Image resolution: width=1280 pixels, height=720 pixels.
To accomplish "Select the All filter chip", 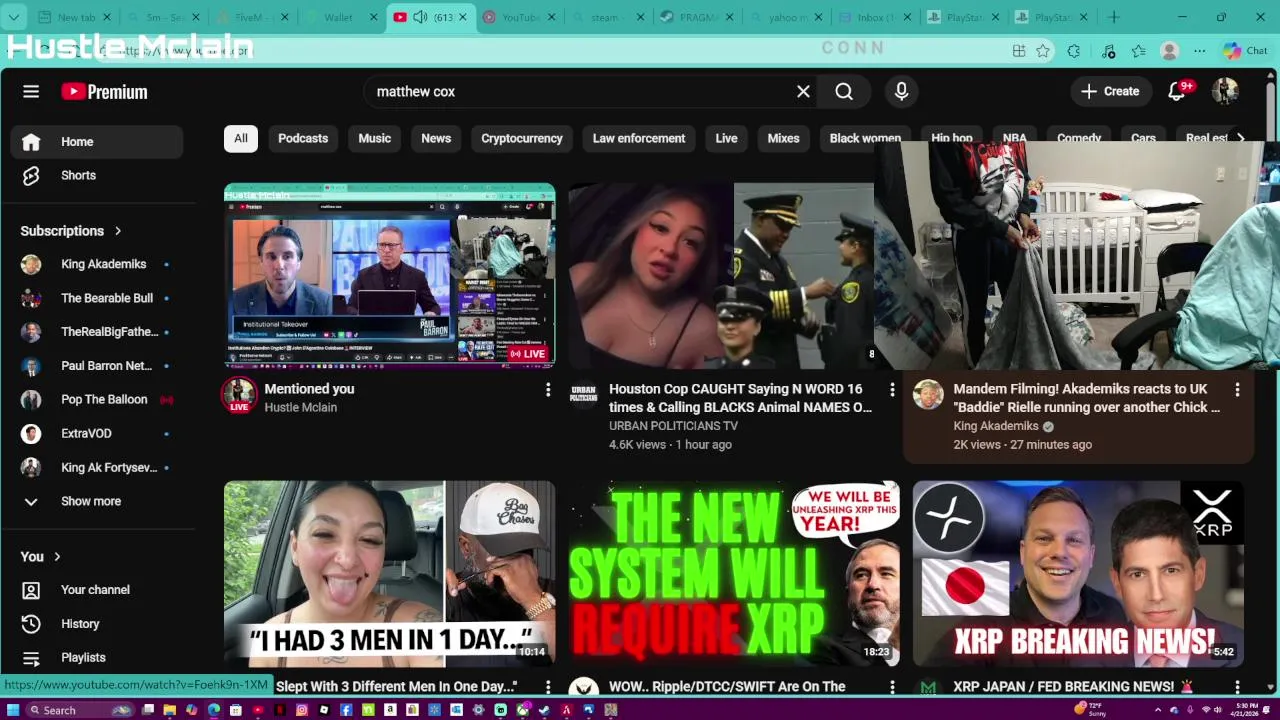I will pyautogui.click(x=241, y=138).
